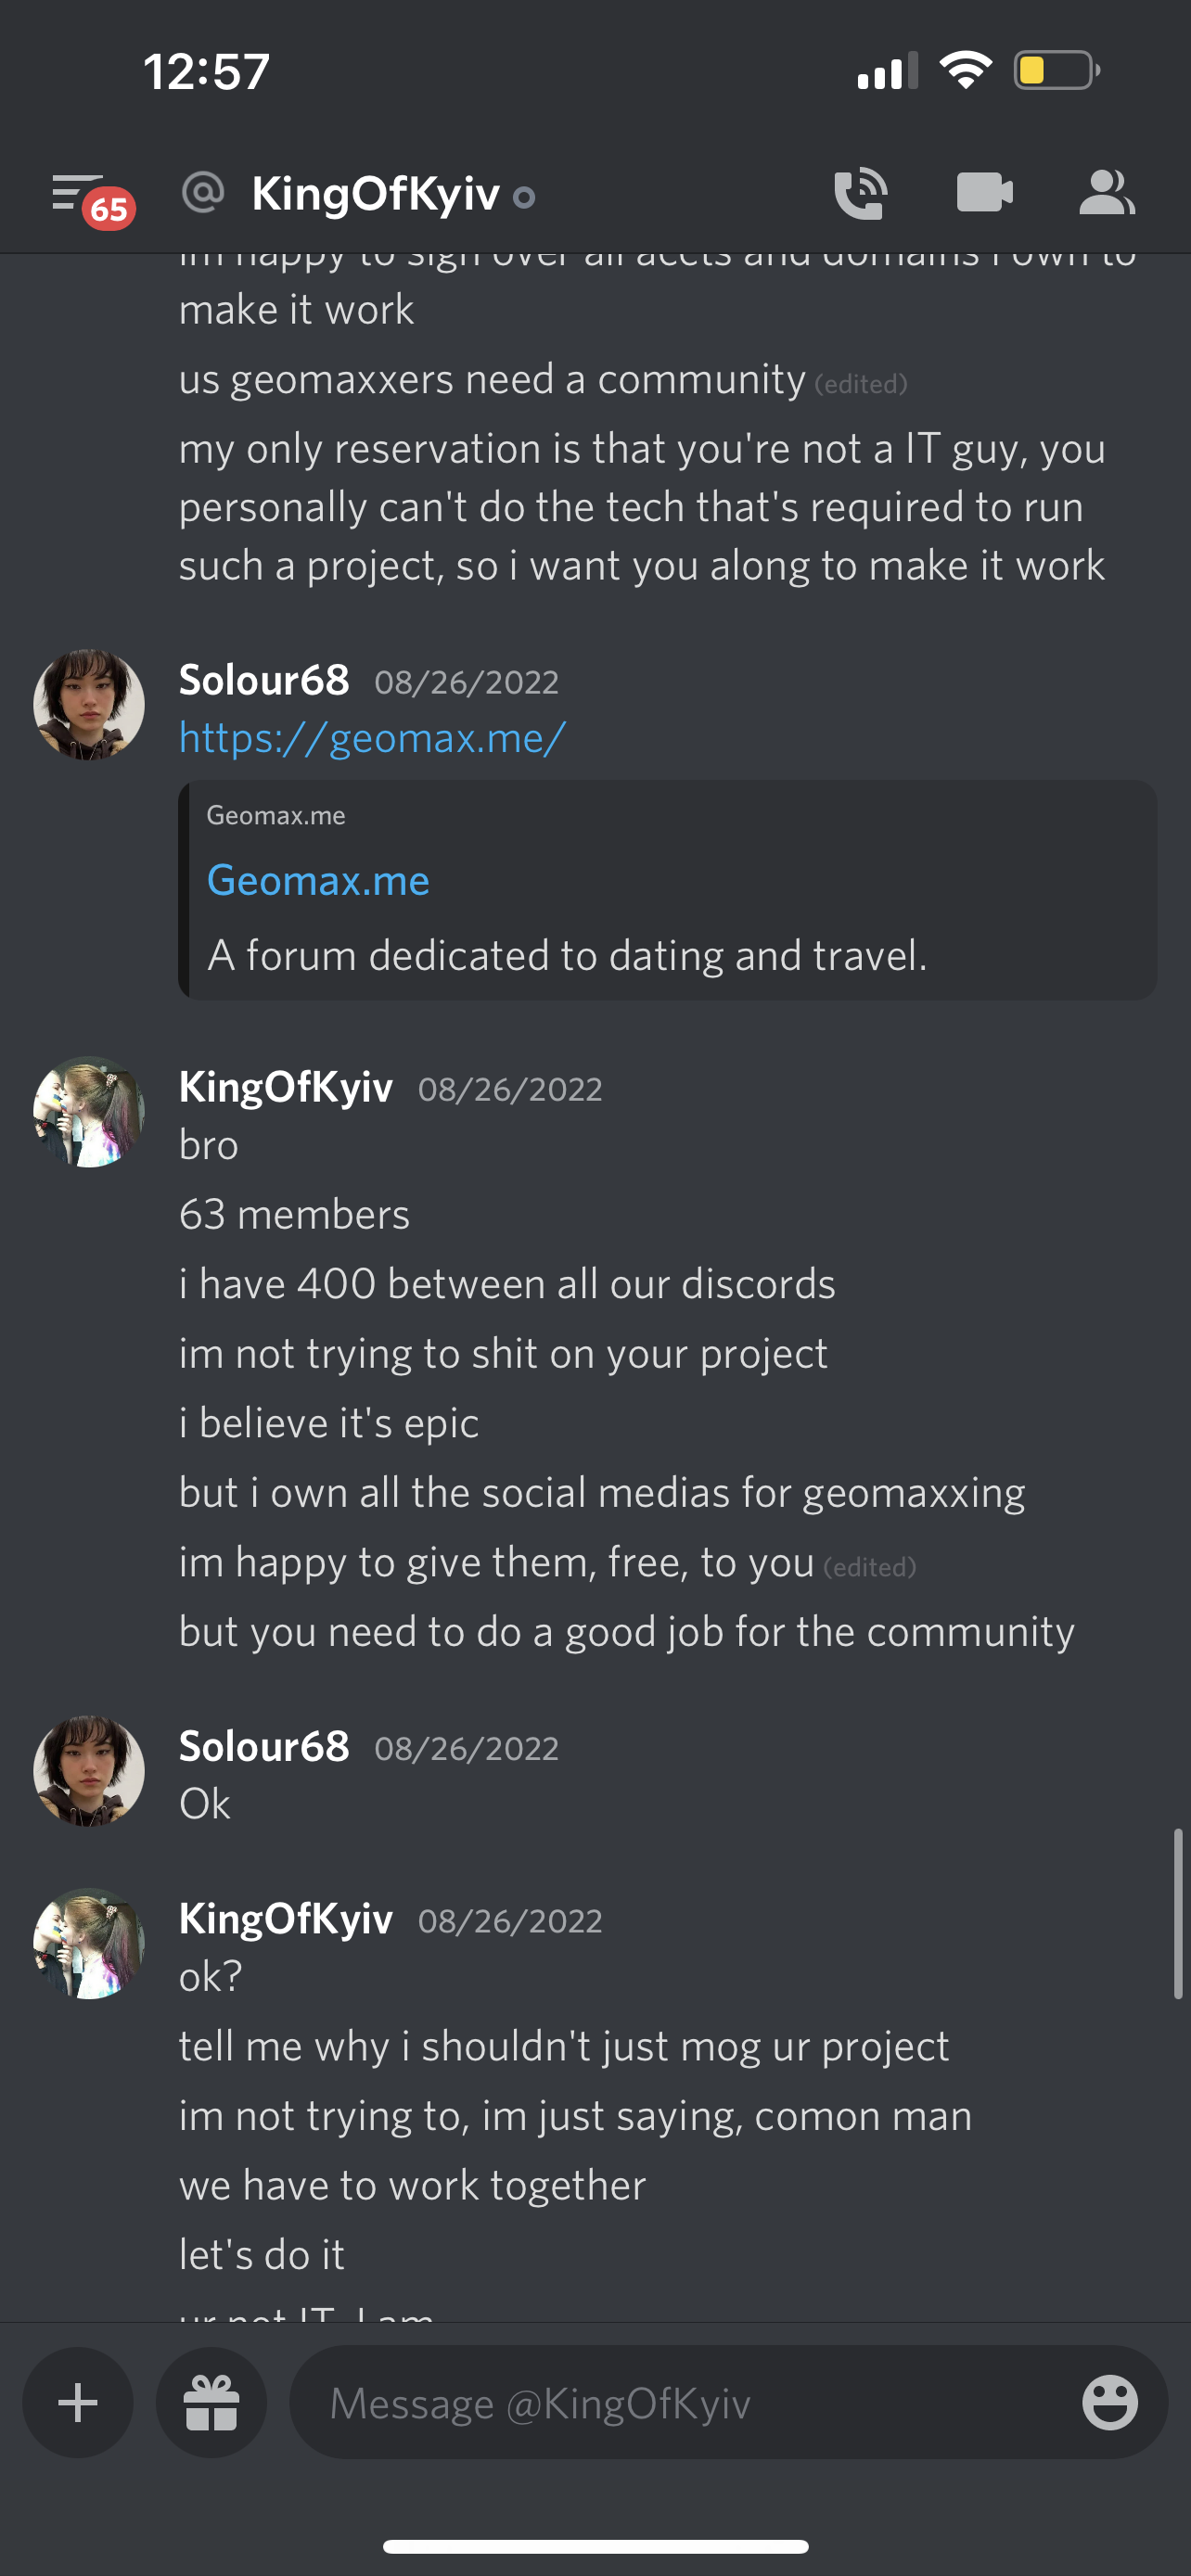Tap the 65 unread notifications badge
The height and width of the screenshot is (2576, 1191).
click(109, 209)
